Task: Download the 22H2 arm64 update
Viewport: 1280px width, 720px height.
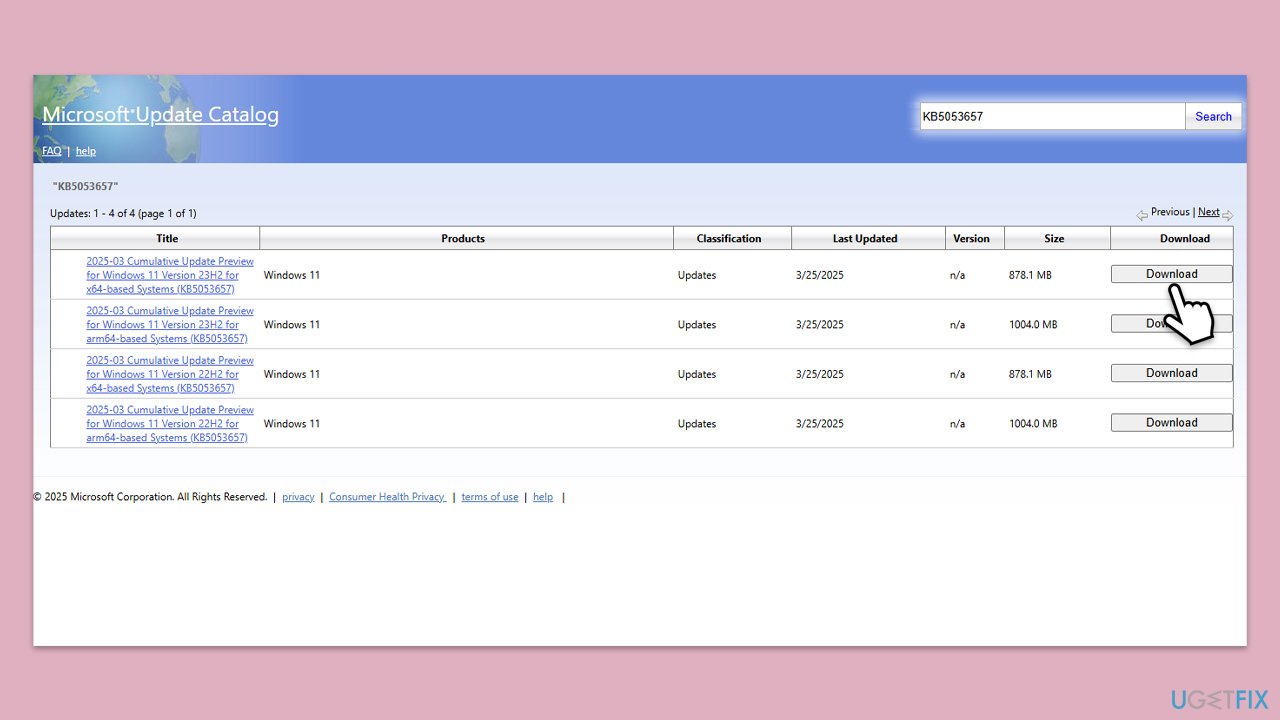Action: pyautogui.click(x=1171, y=423)
